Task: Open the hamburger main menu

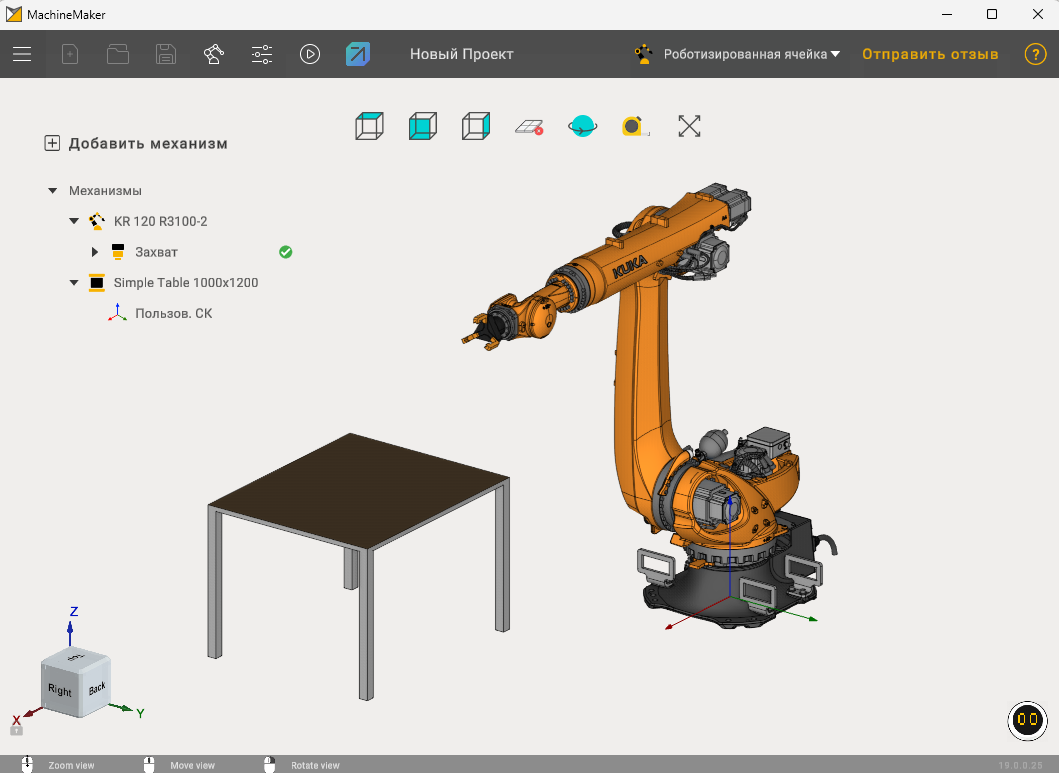Action: [x=22, y=54]
